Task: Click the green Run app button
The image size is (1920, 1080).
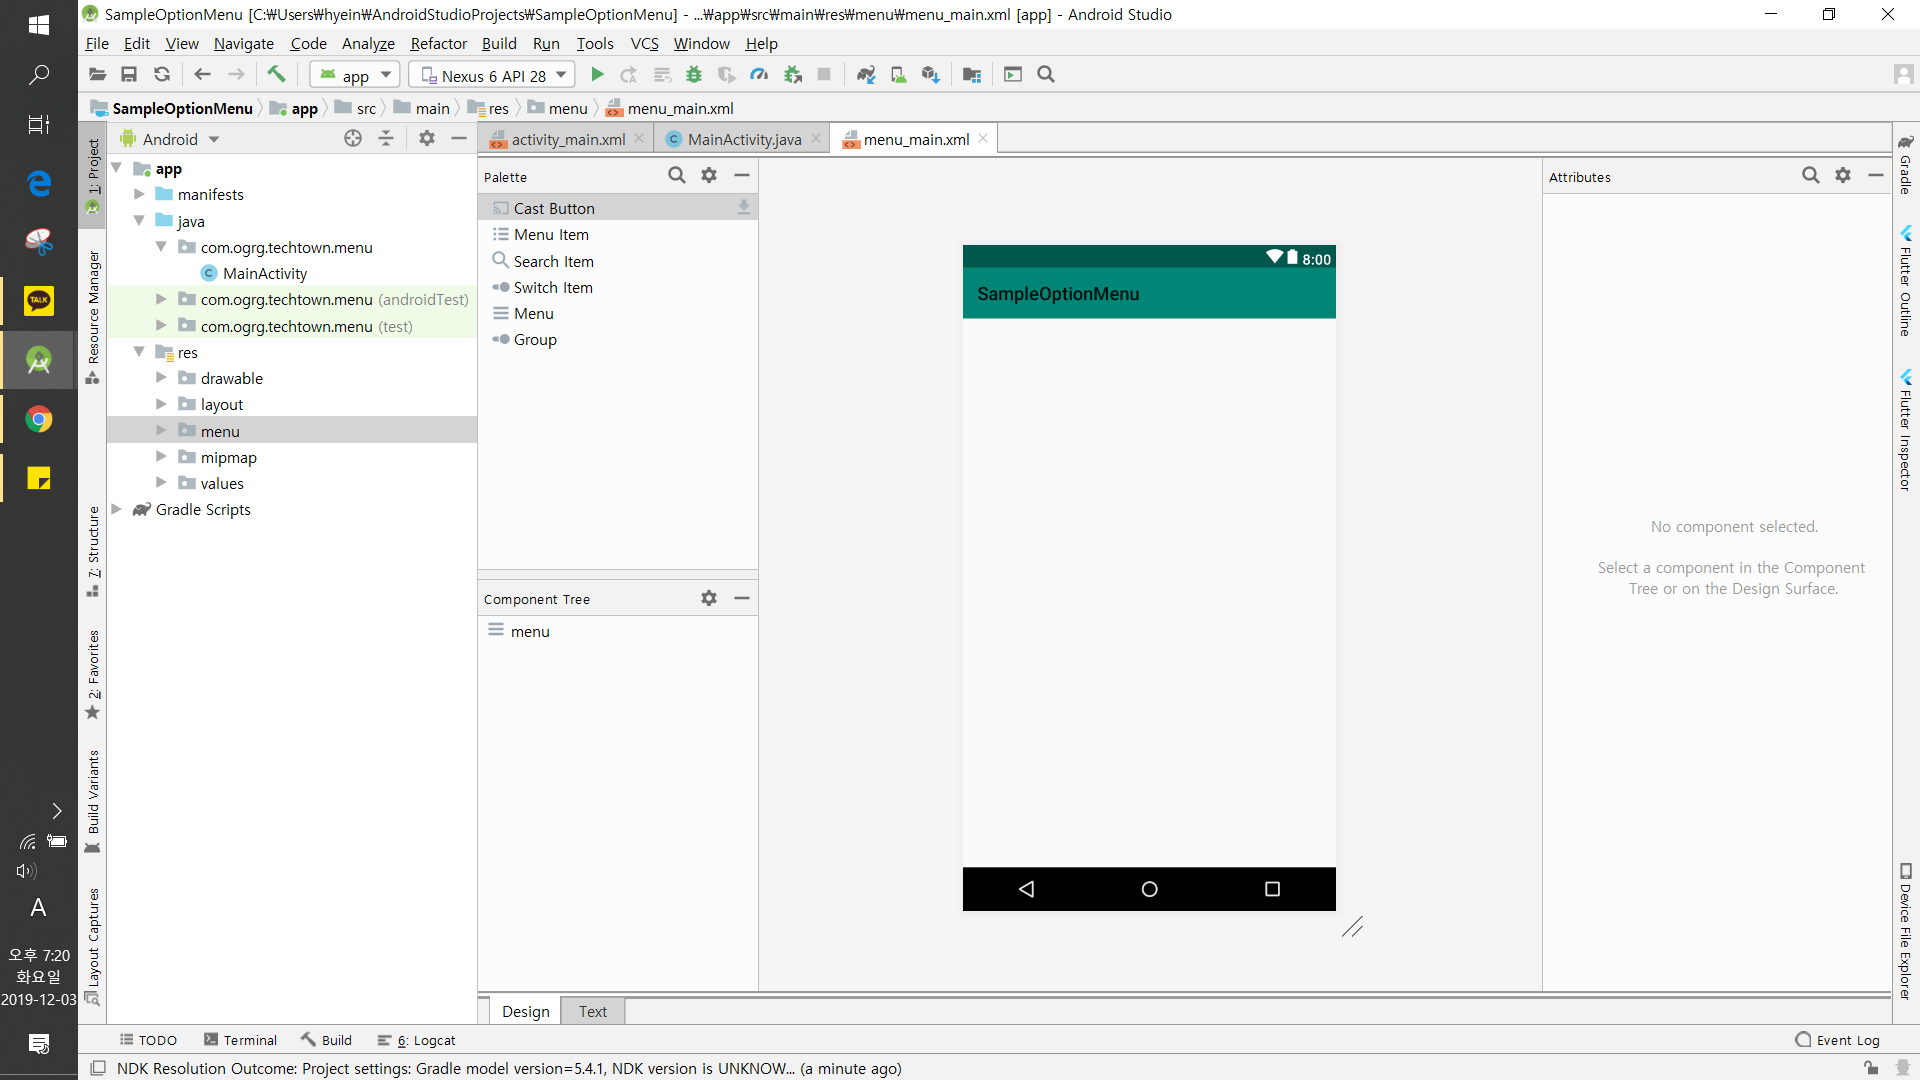Action: [597, 75]
